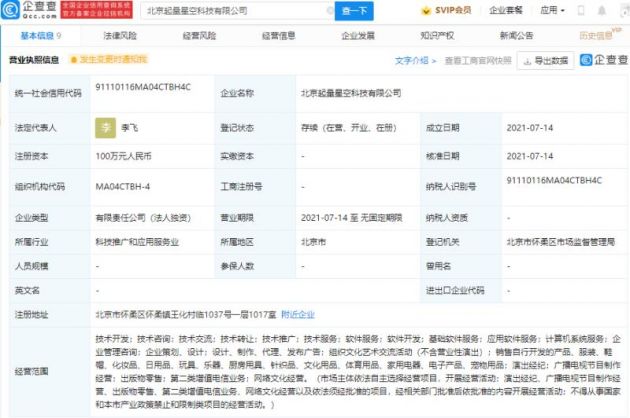The width and height of the screenshot is (630, 418).
Task: Click the 曾用名 label
Action: 438,266
